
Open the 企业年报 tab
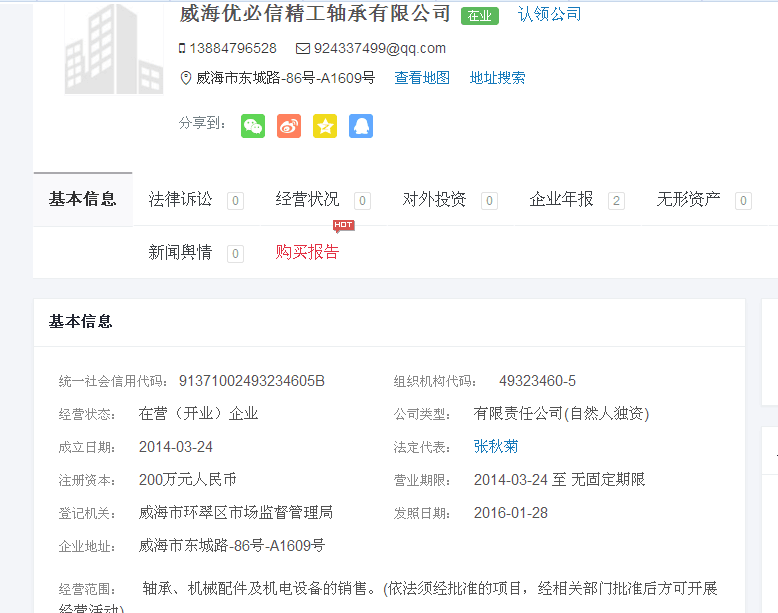(562, 199)
